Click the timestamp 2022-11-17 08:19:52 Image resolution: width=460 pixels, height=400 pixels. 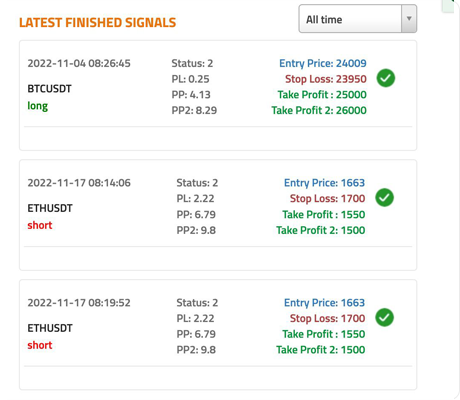coord(79,303)
